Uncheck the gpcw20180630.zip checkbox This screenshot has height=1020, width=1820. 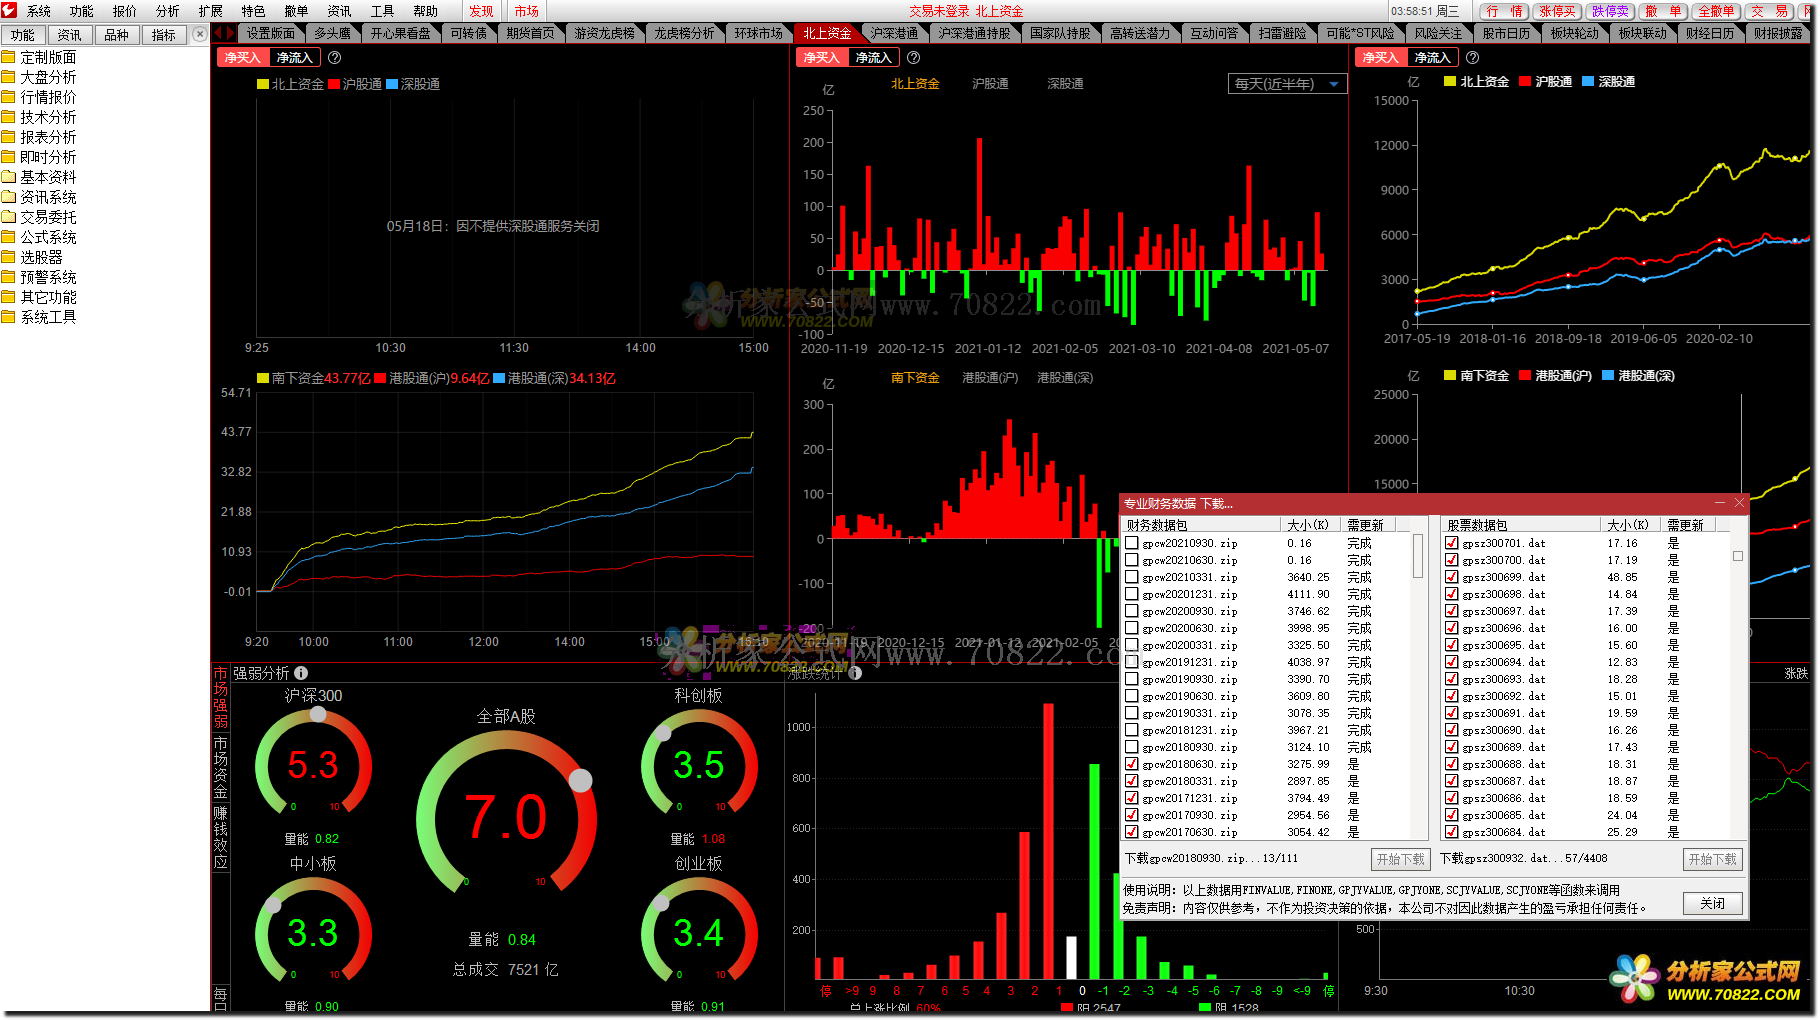click(x=1132, y=764)
